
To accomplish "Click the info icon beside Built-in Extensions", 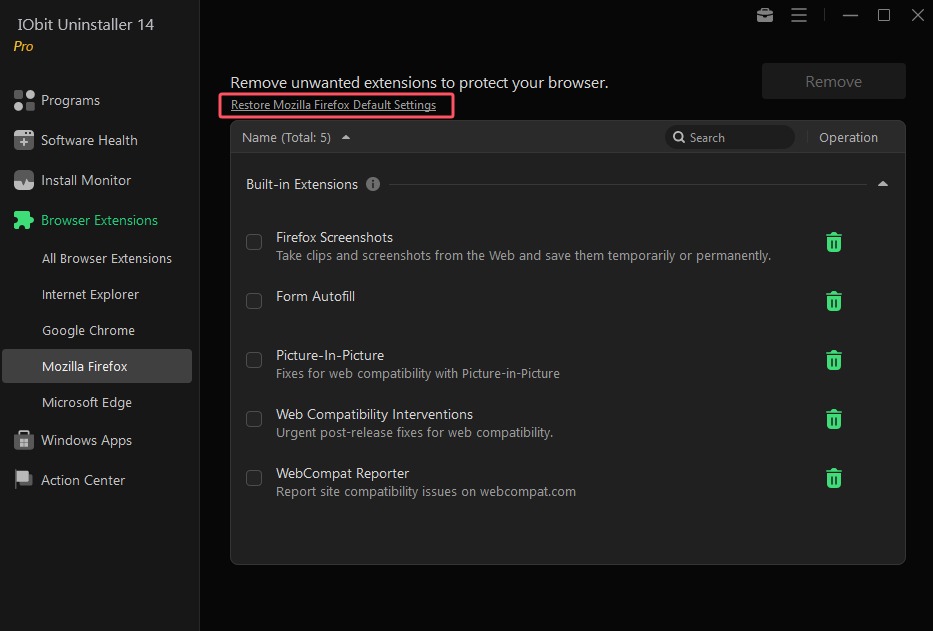I will point(373,184).
